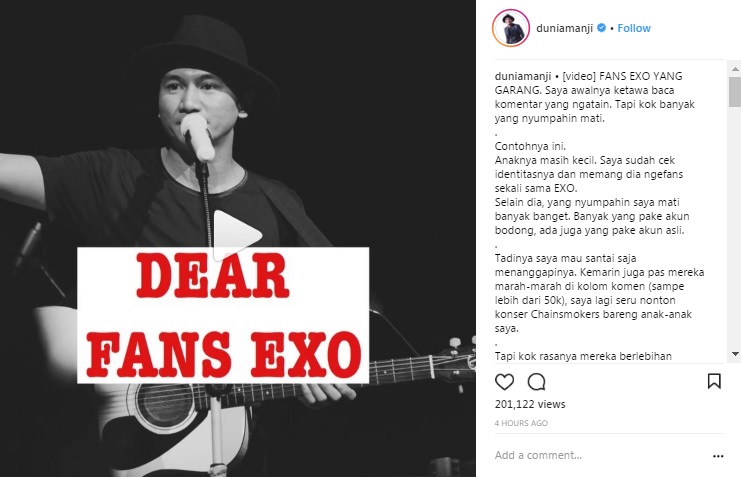Image resolution: width=741 pixels, height=477 pixels.
Task: Click the verified badge next to duniamanji
Action: pyautogui.click(x=601, y=28)
